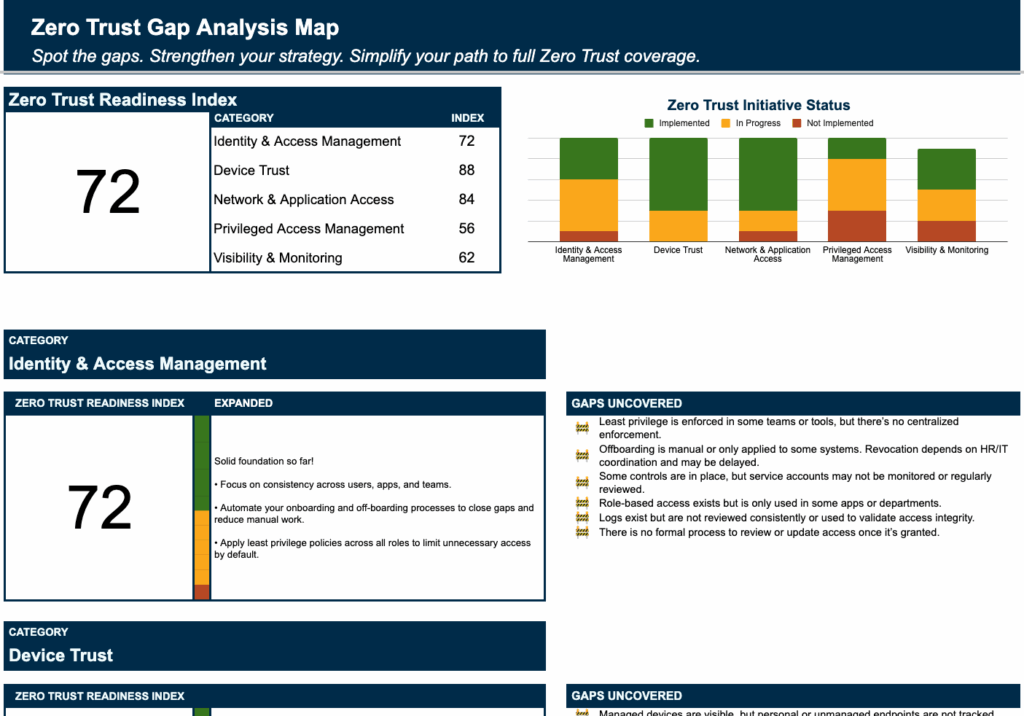
Task: Select the Device Trust category heading
Action: point(61,656)
